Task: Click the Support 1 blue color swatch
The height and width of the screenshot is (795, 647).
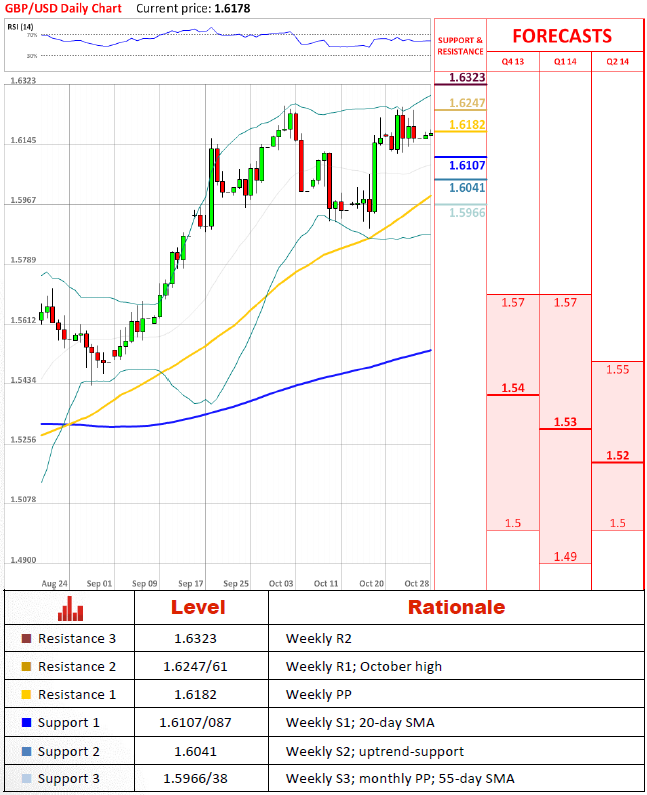Action: 26,722
